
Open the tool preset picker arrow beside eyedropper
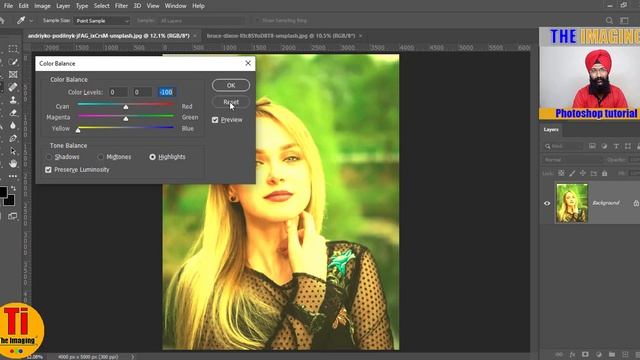[x=31, y=20]
